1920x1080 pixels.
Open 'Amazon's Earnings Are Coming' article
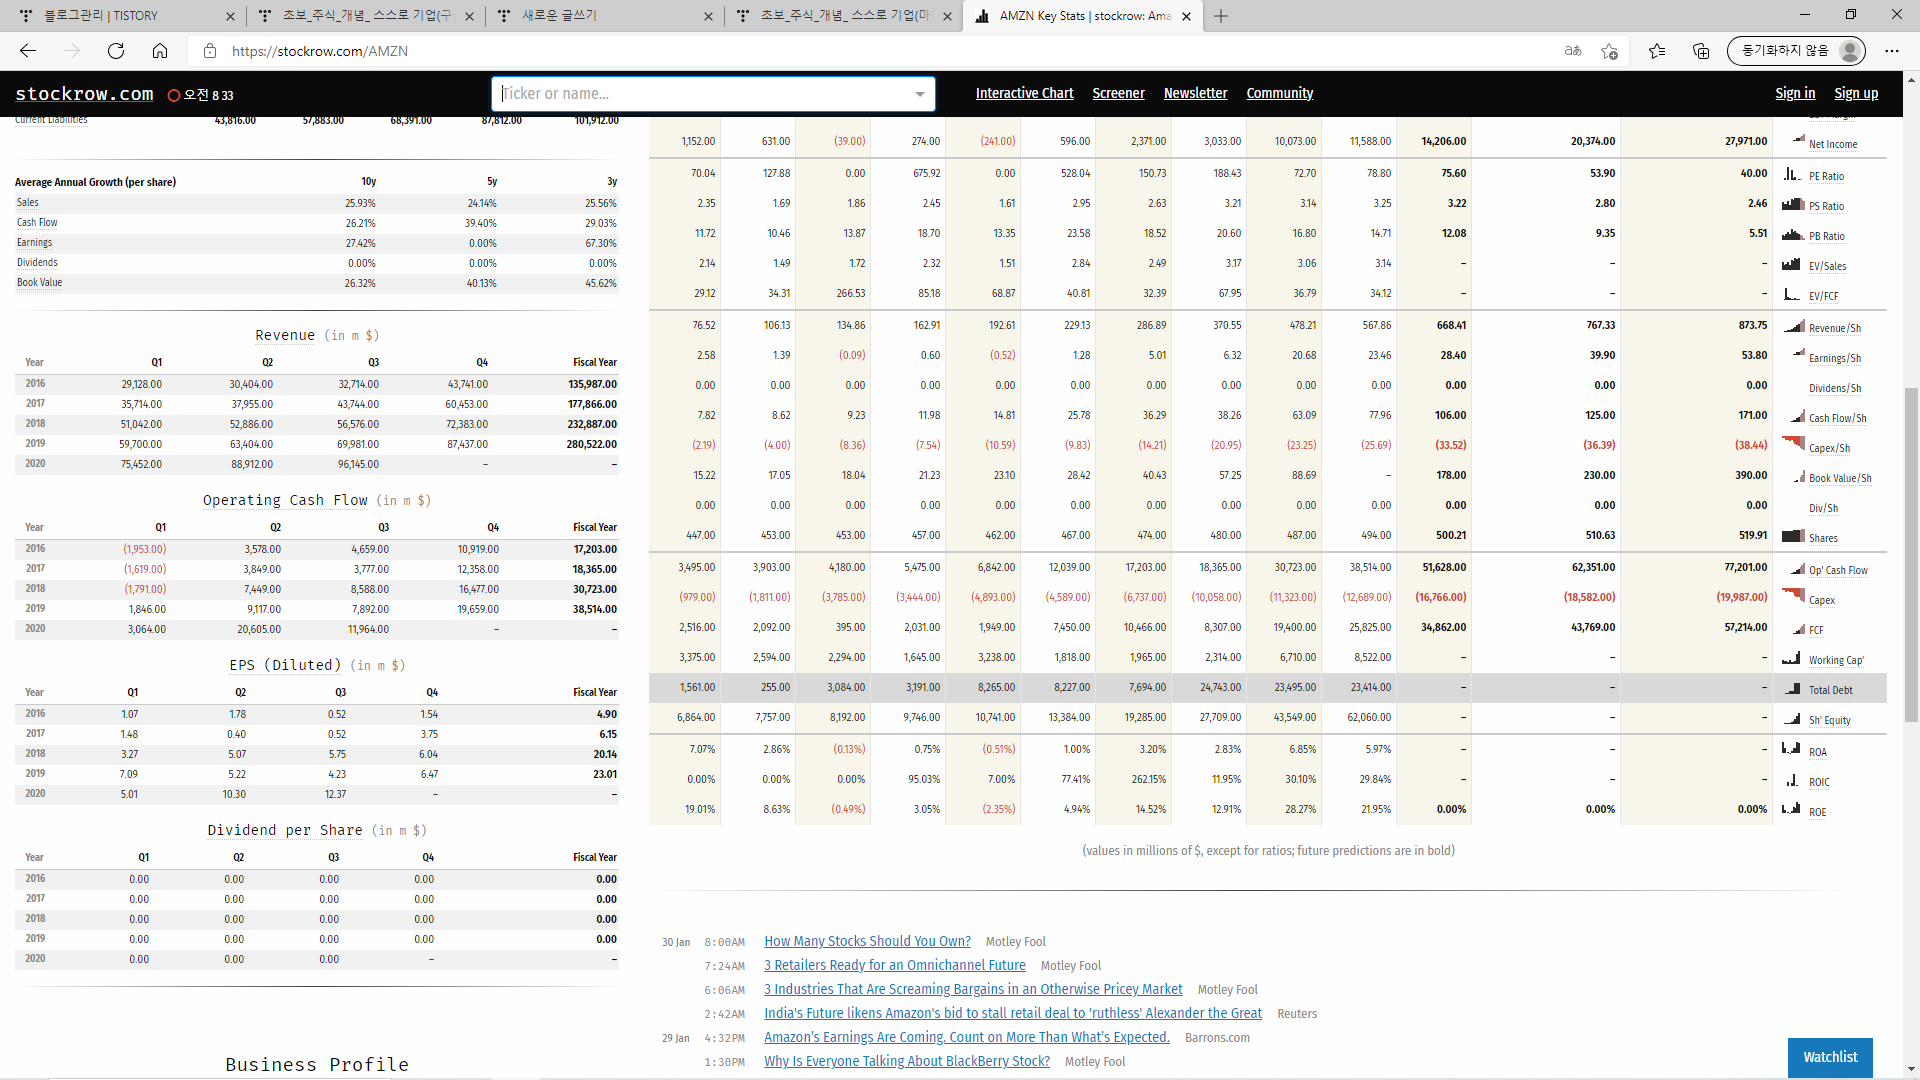967,1037
